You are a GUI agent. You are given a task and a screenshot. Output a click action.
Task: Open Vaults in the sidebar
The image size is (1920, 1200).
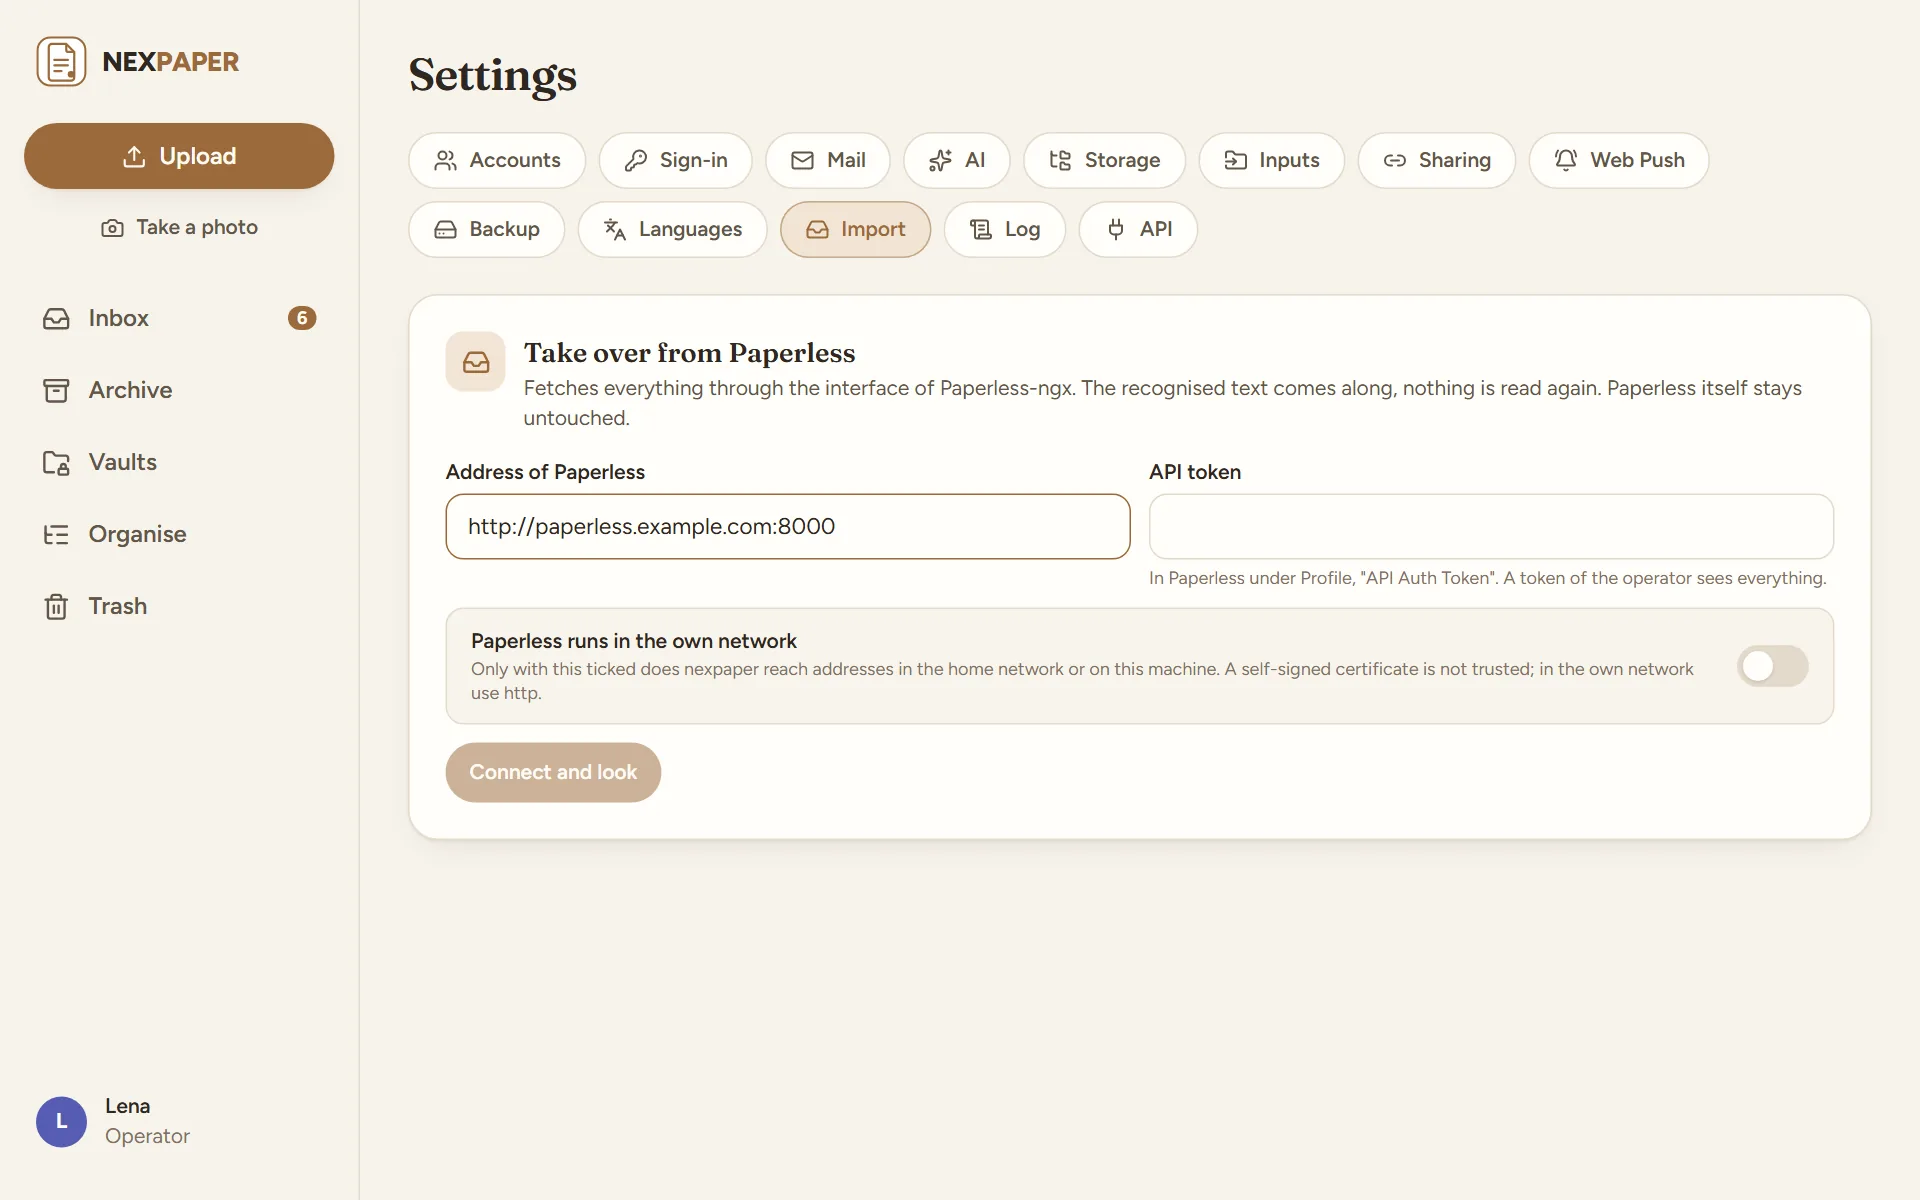coord(179,462)
